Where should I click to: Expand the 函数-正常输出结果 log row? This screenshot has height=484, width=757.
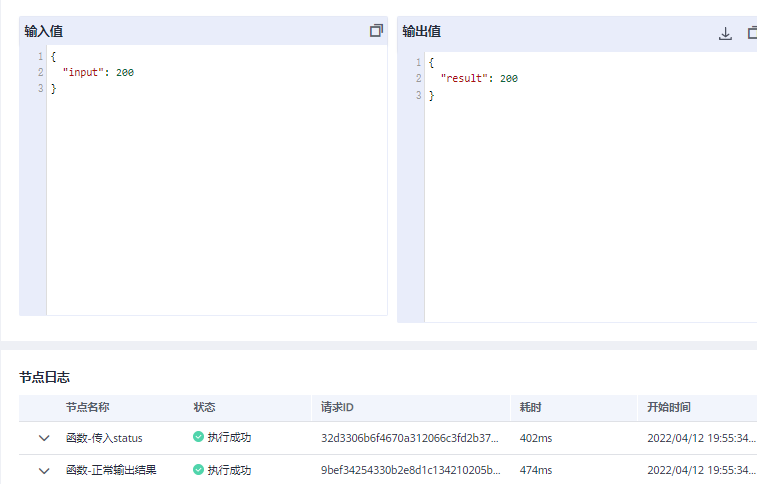44,470
